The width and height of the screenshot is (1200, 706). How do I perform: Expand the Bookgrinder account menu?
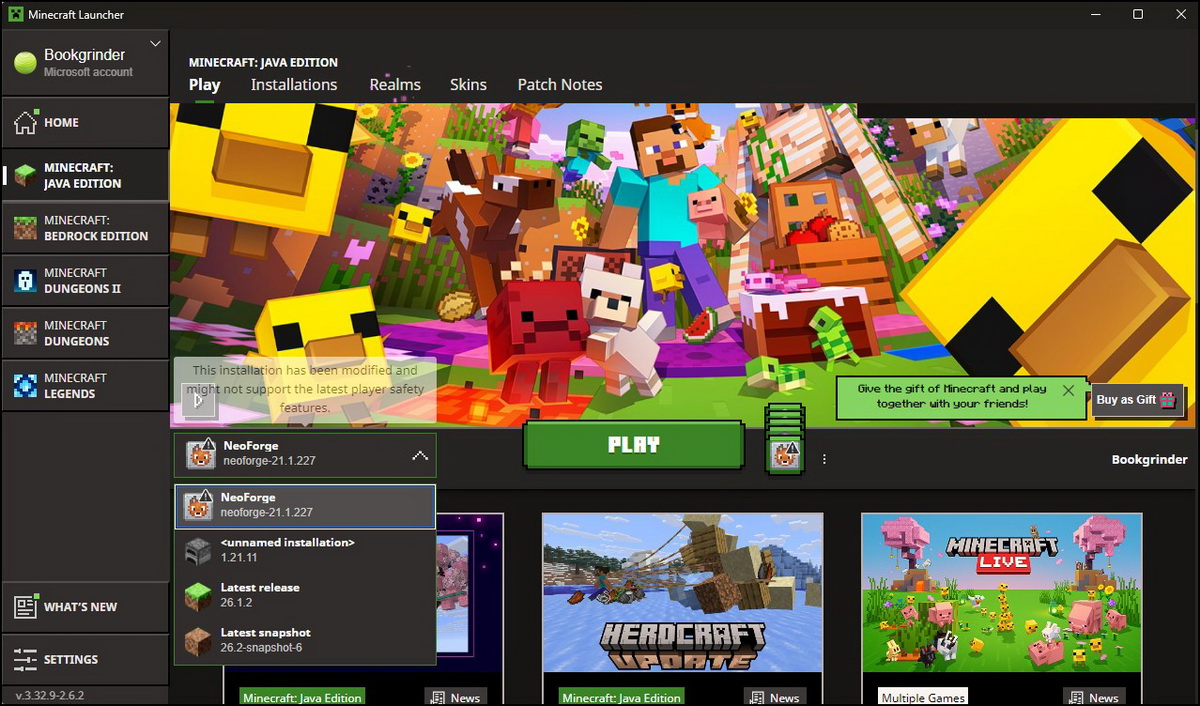pos(155,44)
